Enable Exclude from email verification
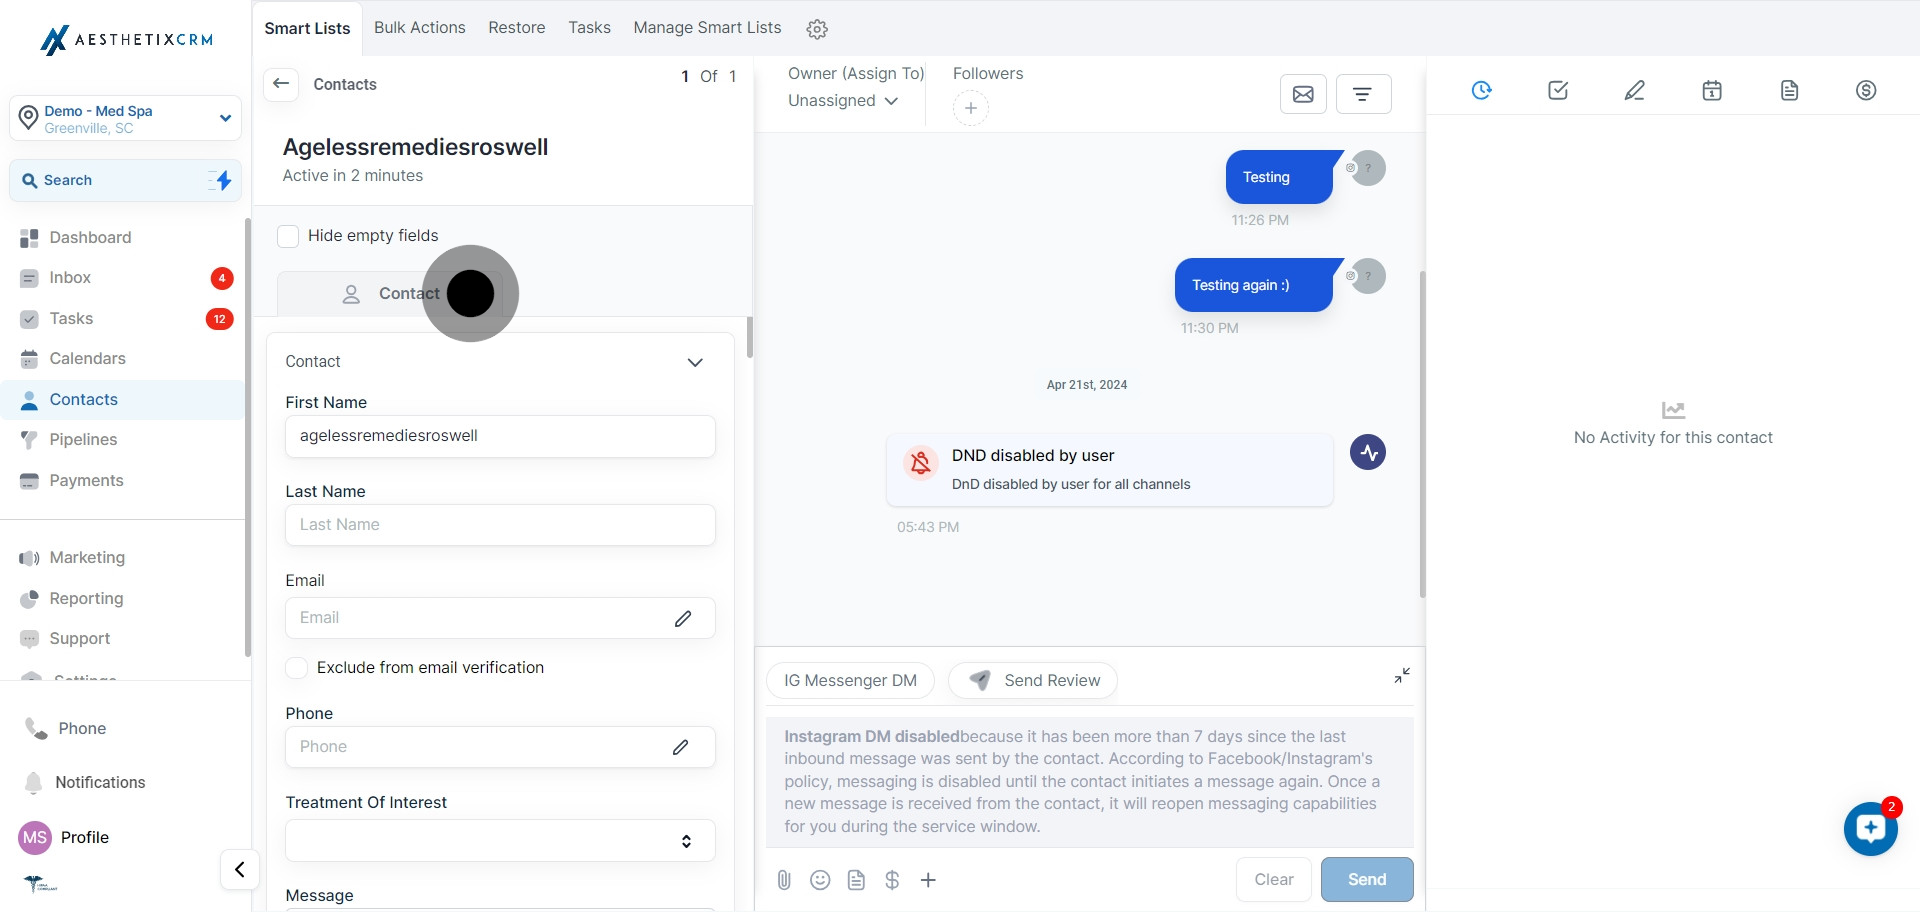 click(297, 668)
